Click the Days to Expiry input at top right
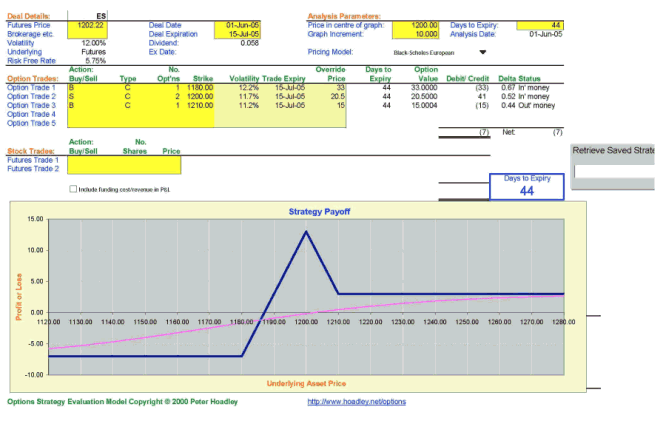The height and width of the screenshot is (421, 666). pyautogui.click(x=541, y=25)
